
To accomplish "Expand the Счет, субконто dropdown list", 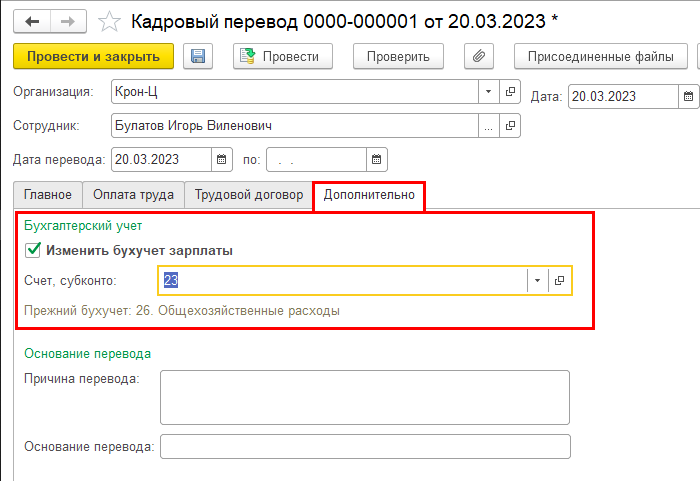I will point(537,281).
